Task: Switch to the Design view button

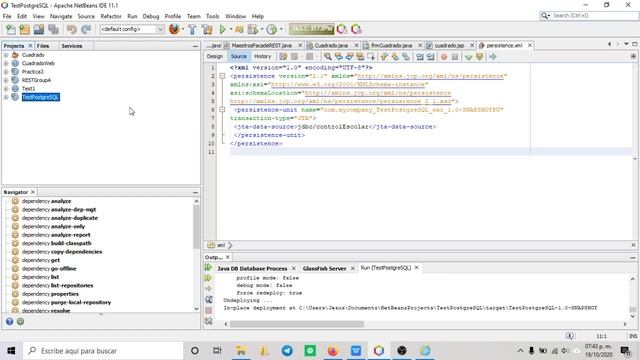Action: [215, 56]
